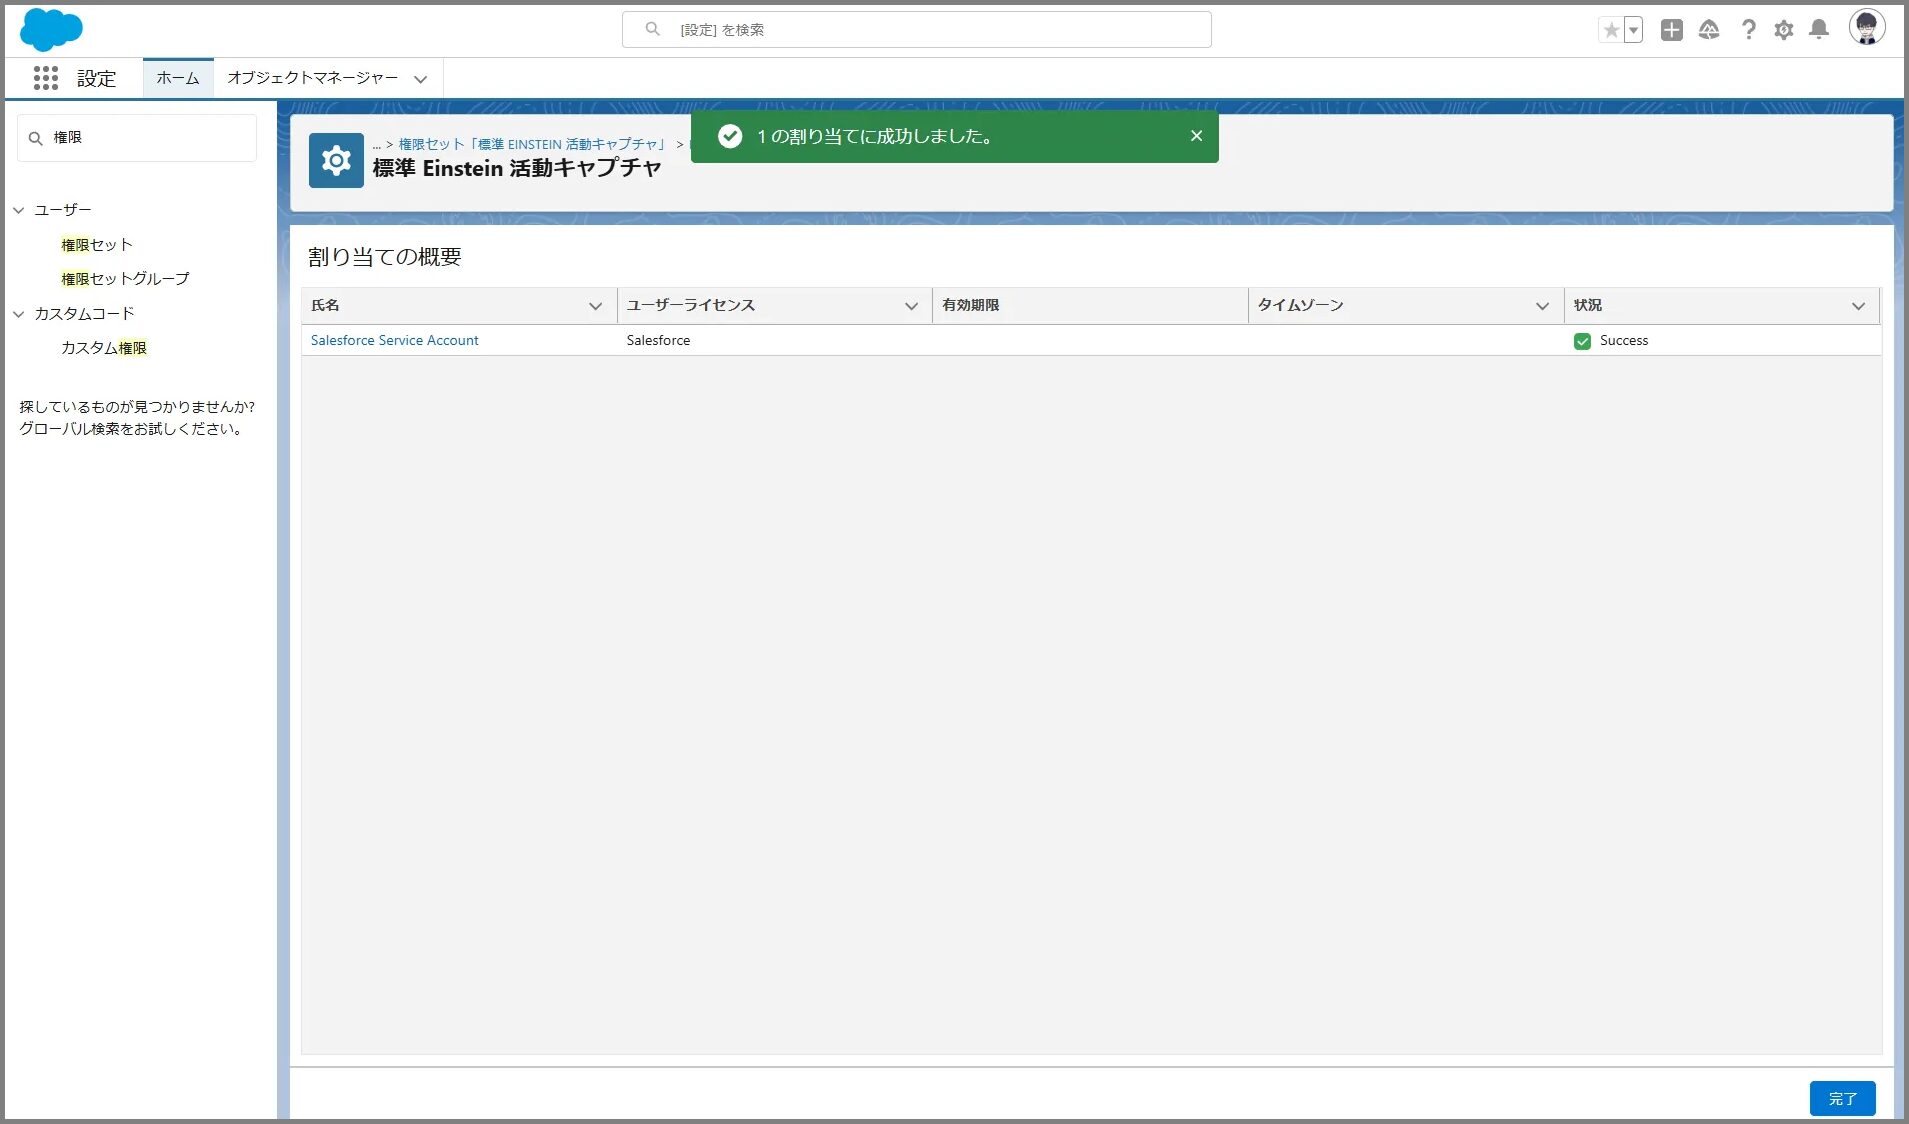Open the user profile avatar
Viewport: 1909px width, 1124px height.
click(1866, 28)
